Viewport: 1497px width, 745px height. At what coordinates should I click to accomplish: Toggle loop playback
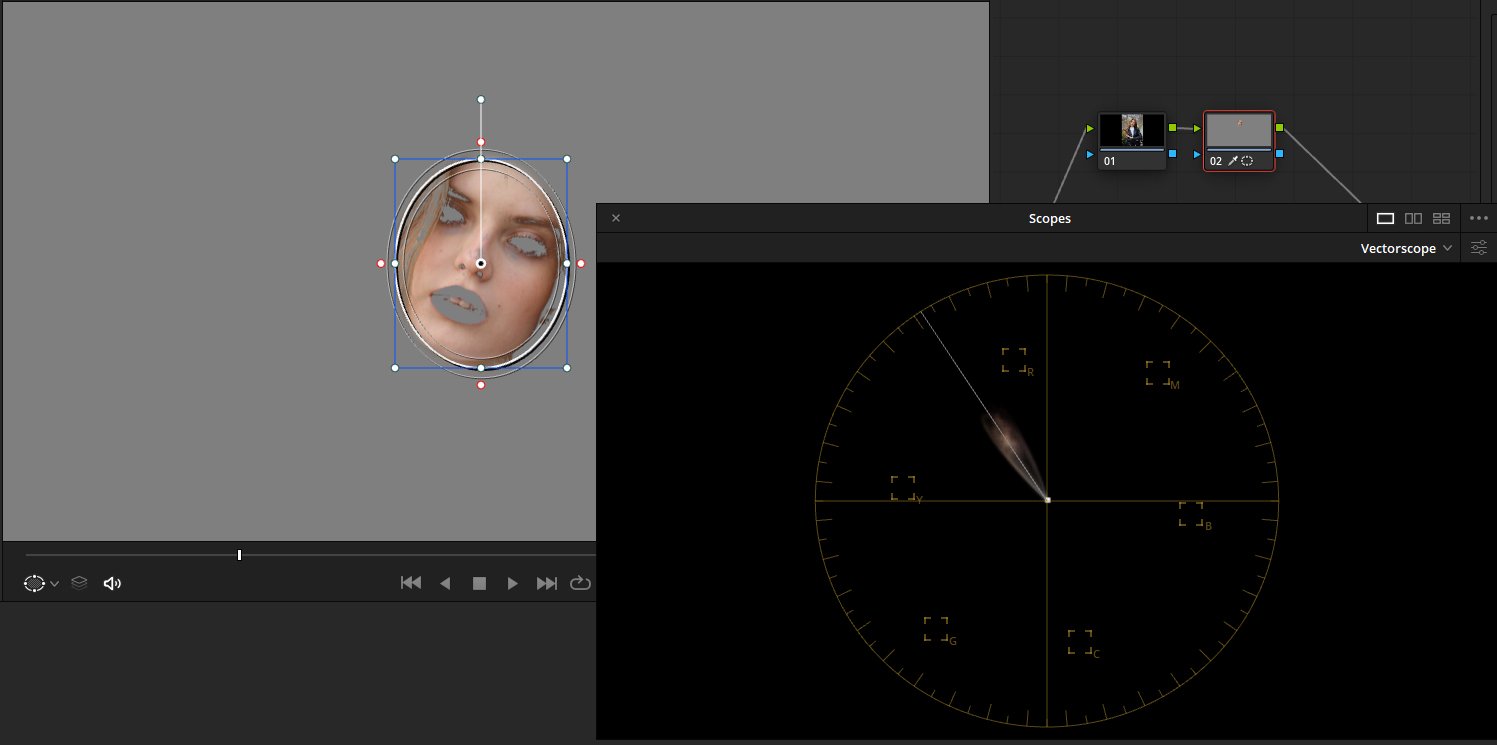pyautogui.click(x=580, y=583)
